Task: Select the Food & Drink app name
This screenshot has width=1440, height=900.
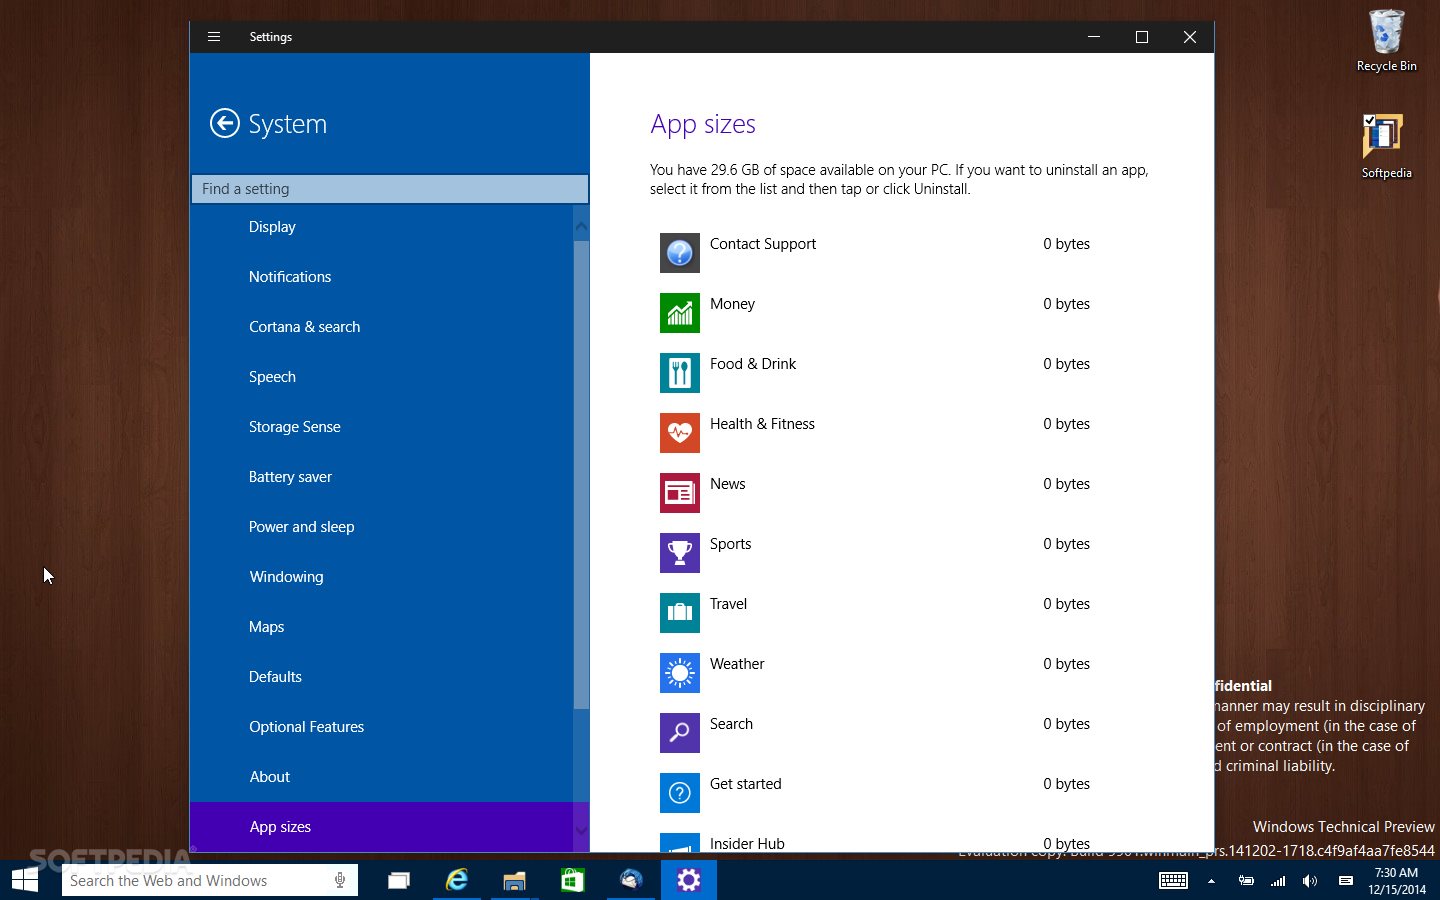Action: coord(753,364)
